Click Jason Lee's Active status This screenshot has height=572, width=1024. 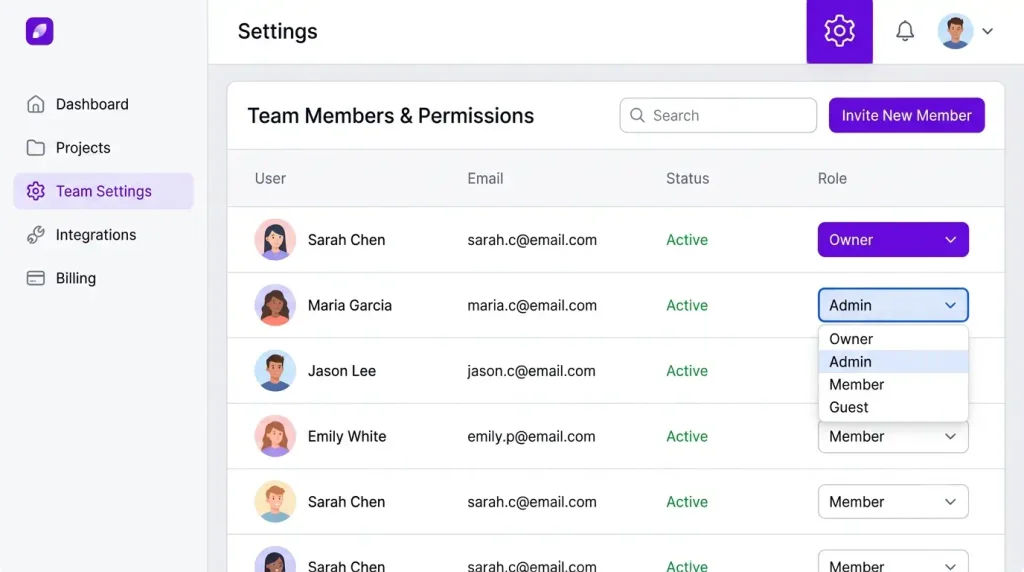pyautogui.click(x=687, y=371)
